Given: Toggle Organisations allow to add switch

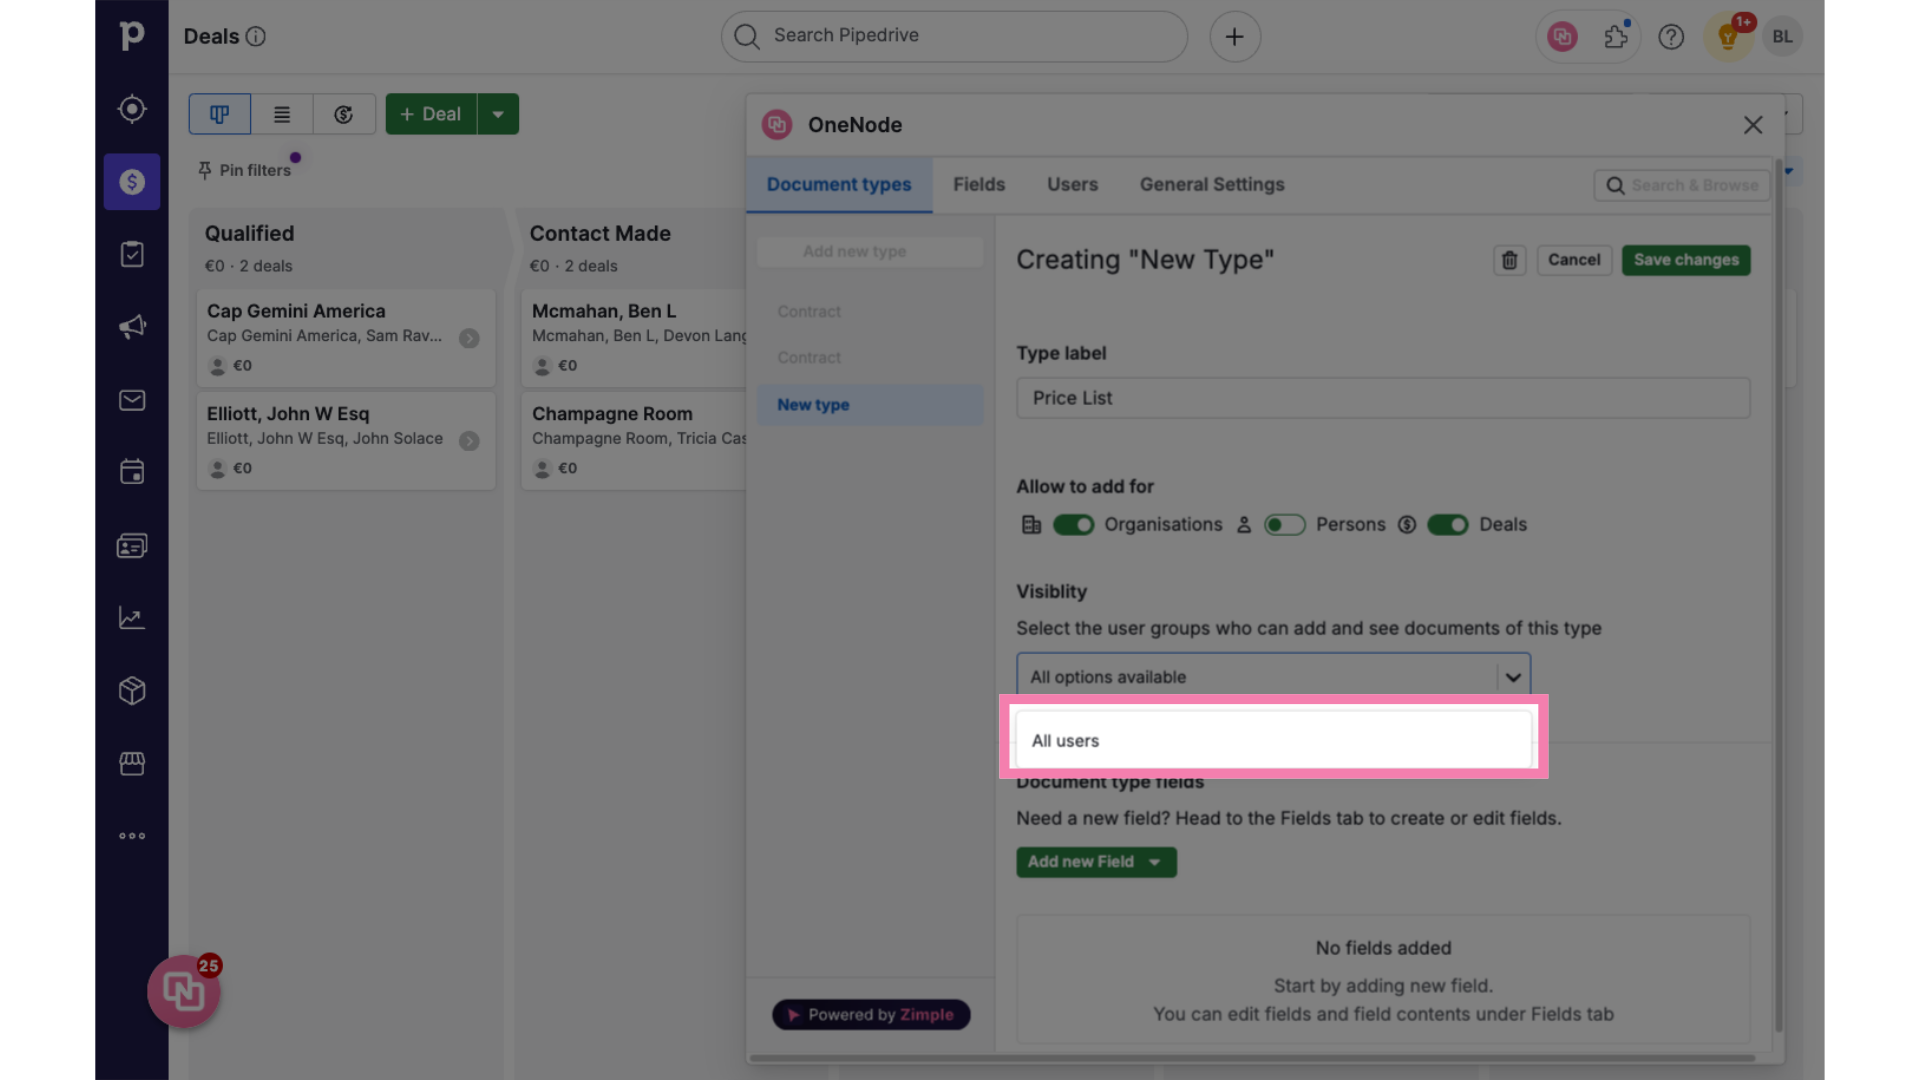Looking at the screenshot, I should point(1073,525).
